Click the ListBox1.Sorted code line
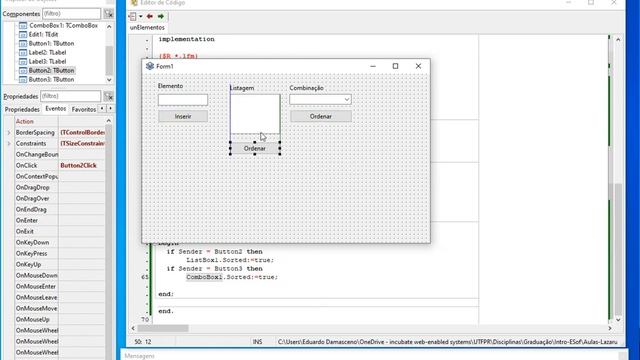 pos(230,260)
